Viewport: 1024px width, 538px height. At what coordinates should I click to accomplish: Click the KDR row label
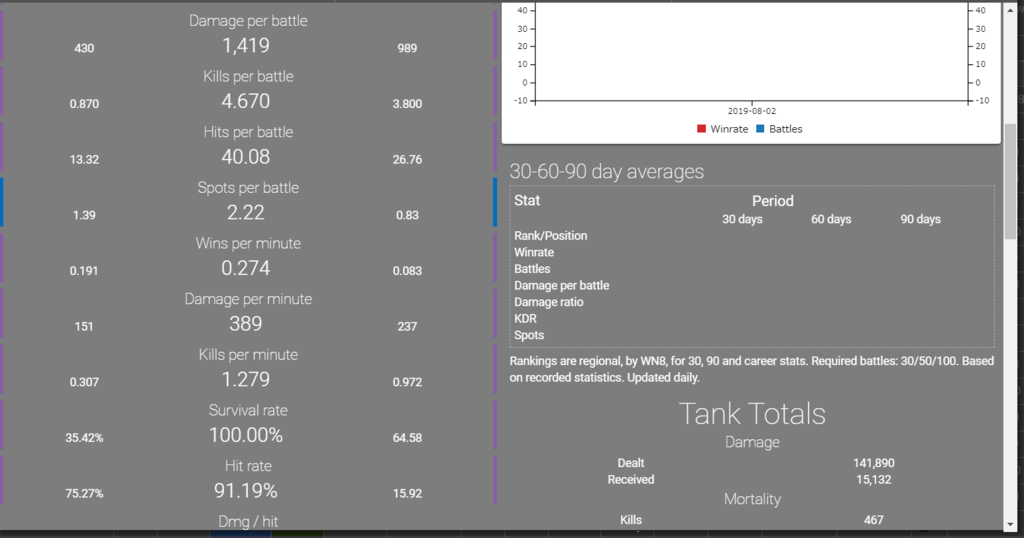(525, 318)
